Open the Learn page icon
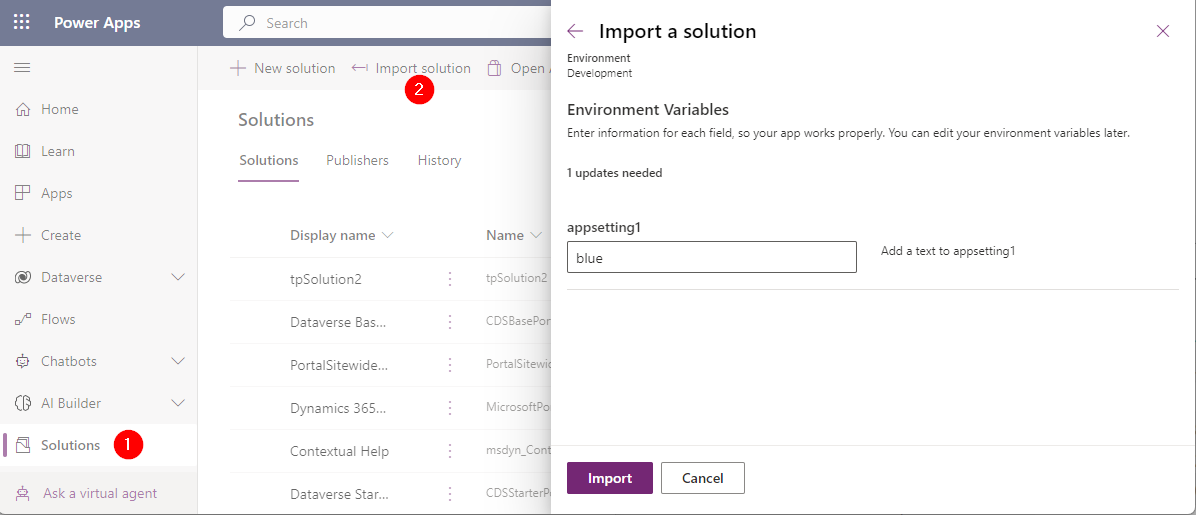The height and width of the screenshot is (515, 1196). 23,151
